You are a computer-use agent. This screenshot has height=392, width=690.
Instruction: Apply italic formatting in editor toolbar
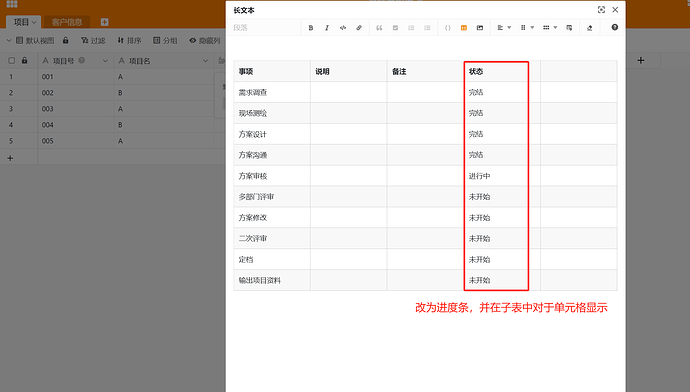pos(327,28)
